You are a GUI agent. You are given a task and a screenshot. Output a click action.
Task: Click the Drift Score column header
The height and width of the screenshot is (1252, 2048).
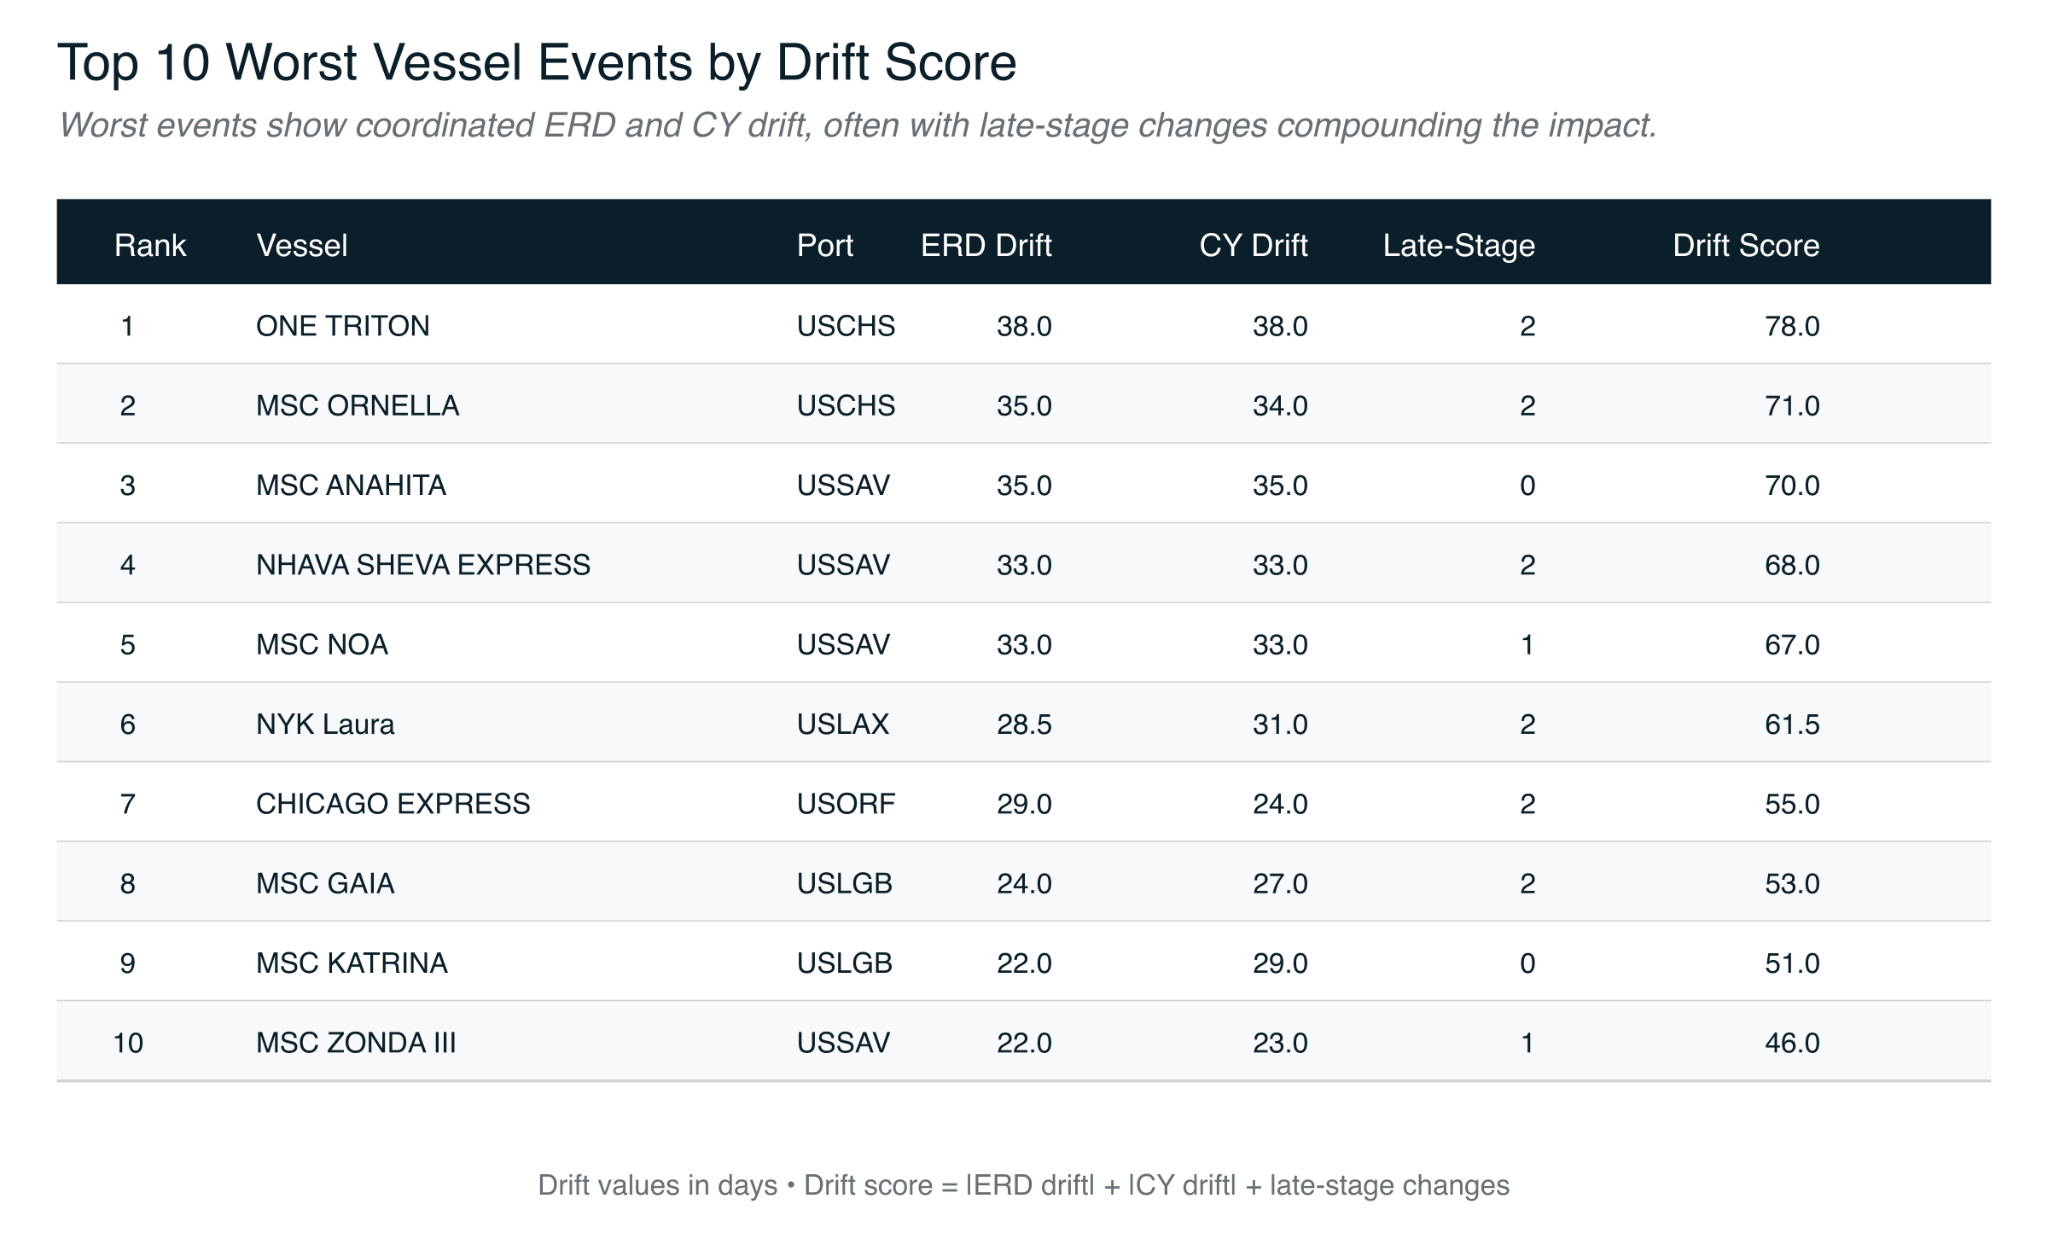[1745, 245]
